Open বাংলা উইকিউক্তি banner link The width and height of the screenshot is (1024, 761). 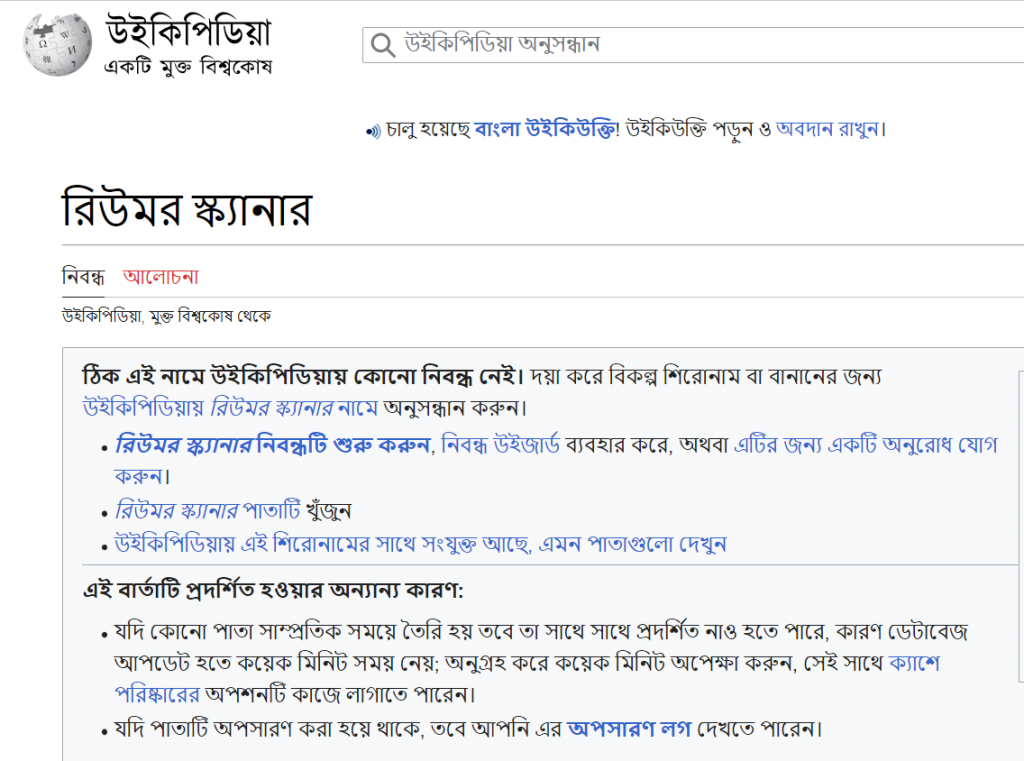(544, 129)
